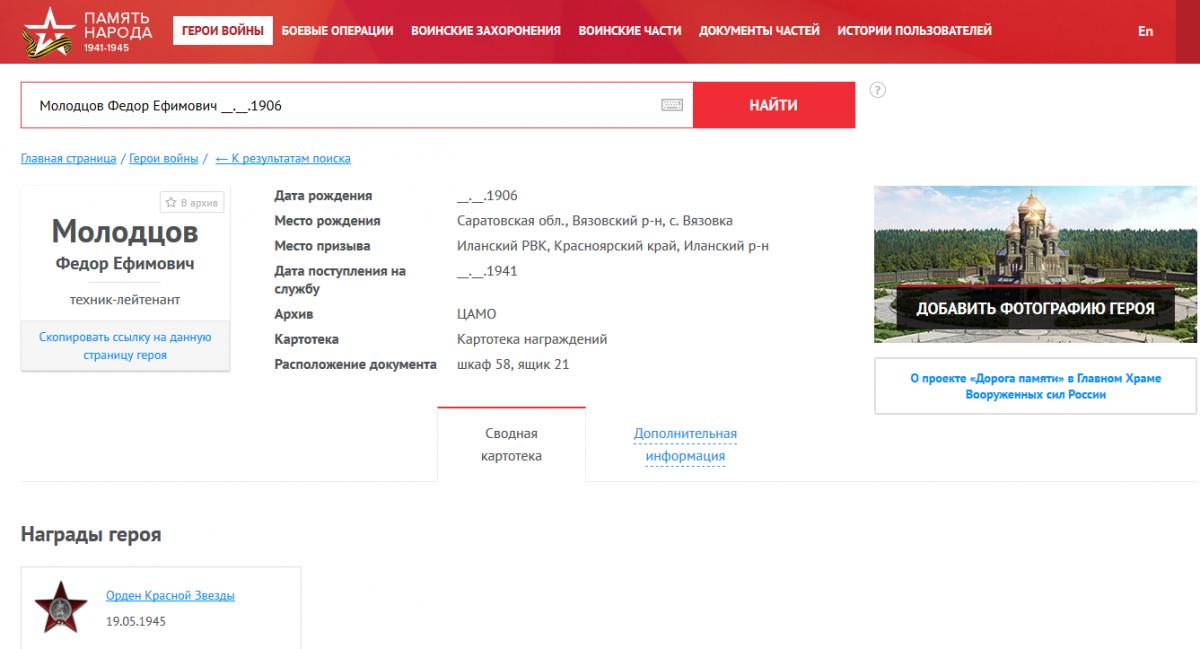Open Воинские захоронения menu item
This screenshot has height=649, width=1200.
[486, 31]
